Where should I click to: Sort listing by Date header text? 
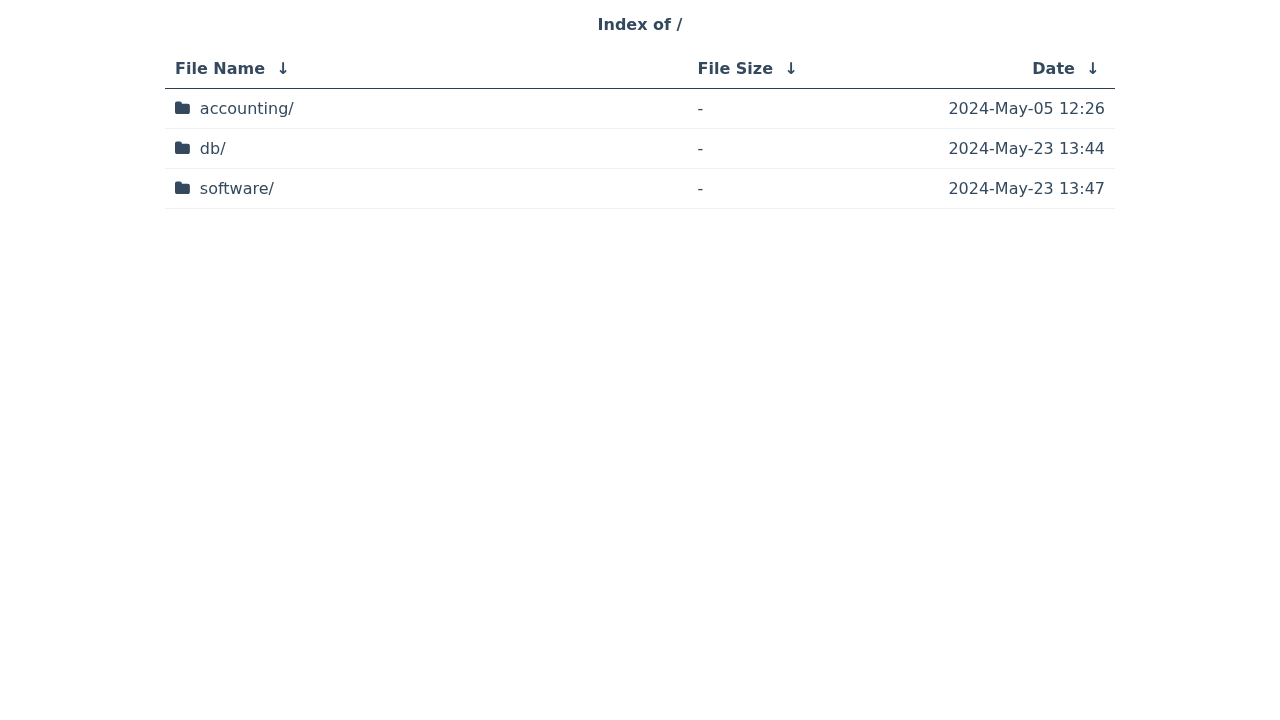pos(1053,69)
